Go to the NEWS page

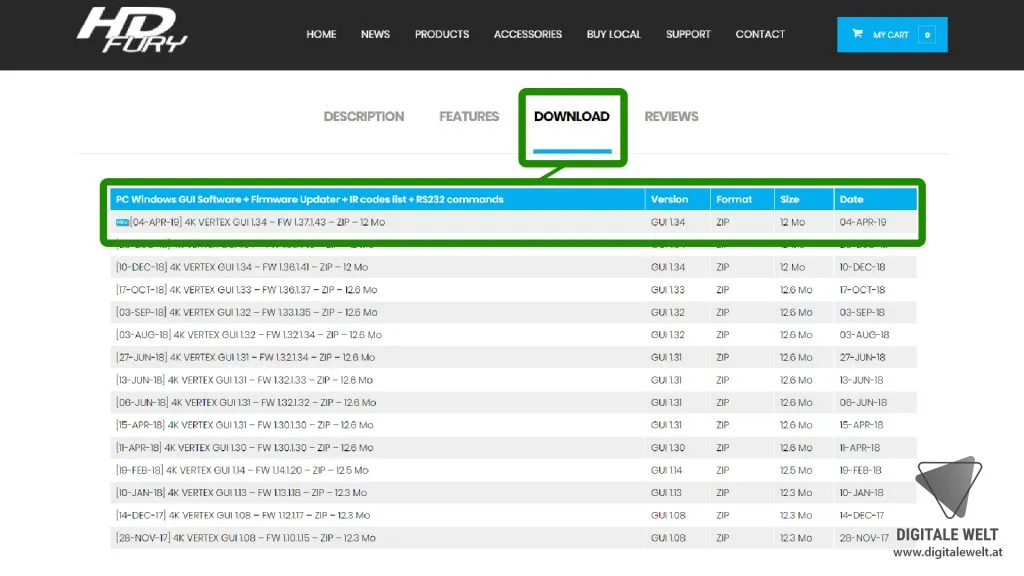376,34
